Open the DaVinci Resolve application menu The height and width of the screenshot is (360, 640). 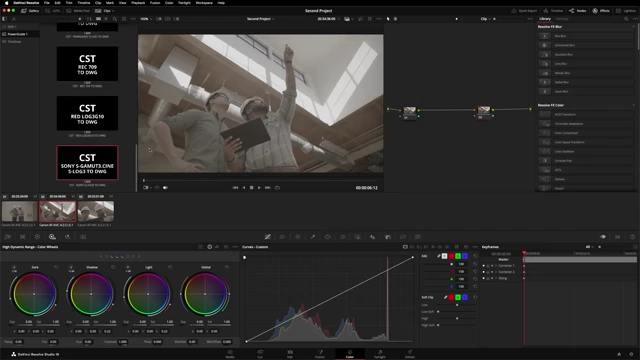coord(26,2)
